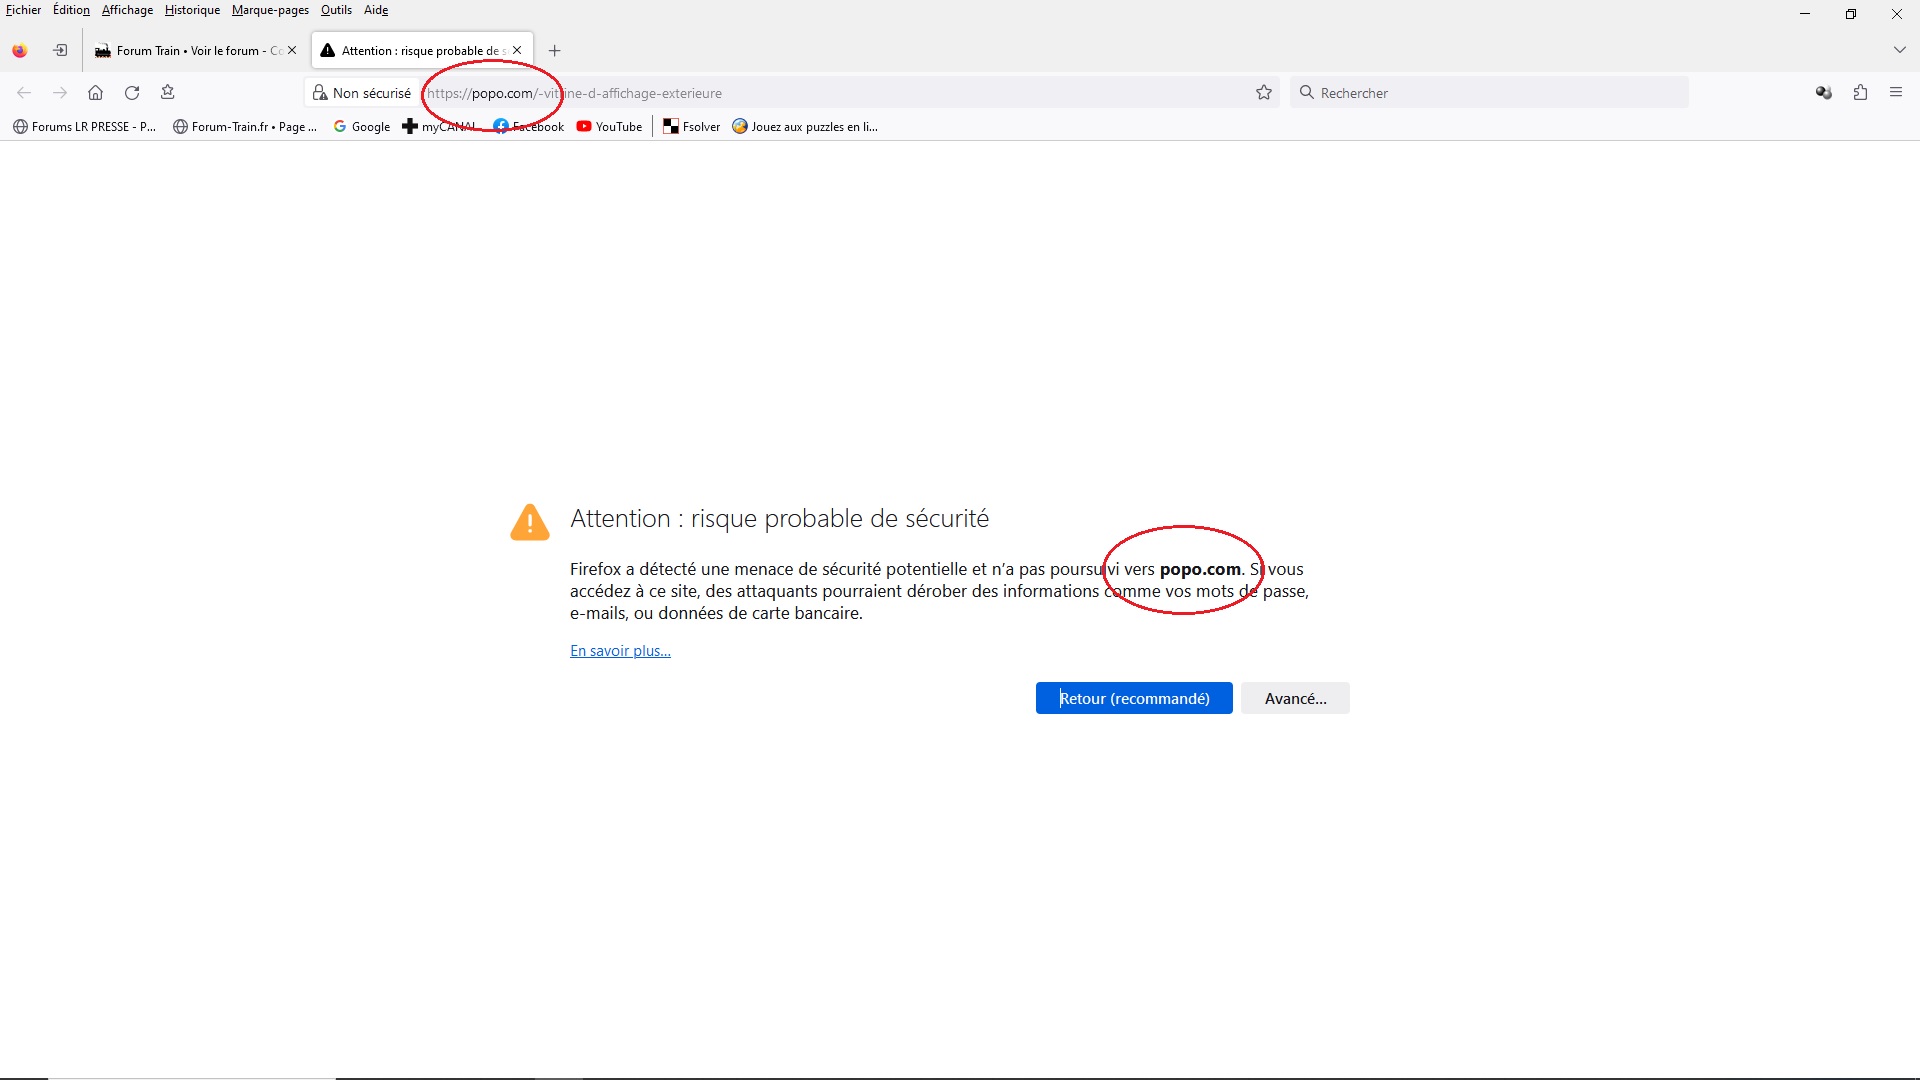Open the extensions puzzle icon

1860,93
